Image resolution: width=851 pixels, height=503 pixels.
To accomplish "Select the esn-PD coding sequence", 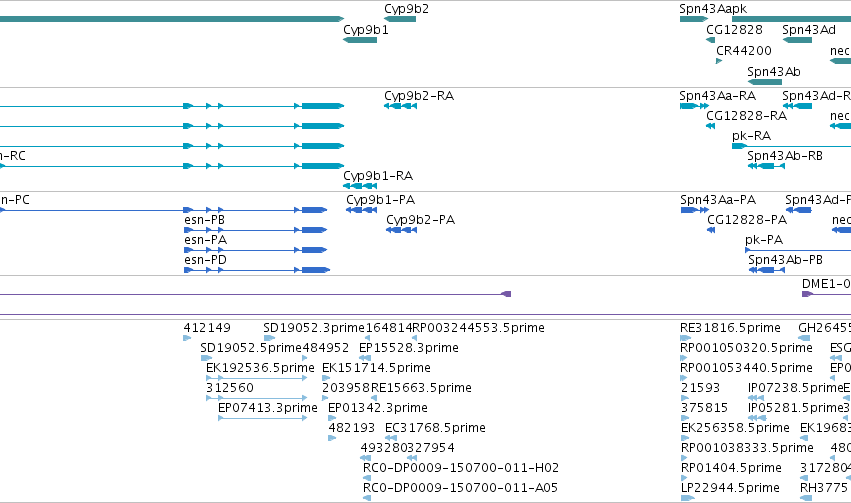I will pyautogui.click(x=205, y=260).
